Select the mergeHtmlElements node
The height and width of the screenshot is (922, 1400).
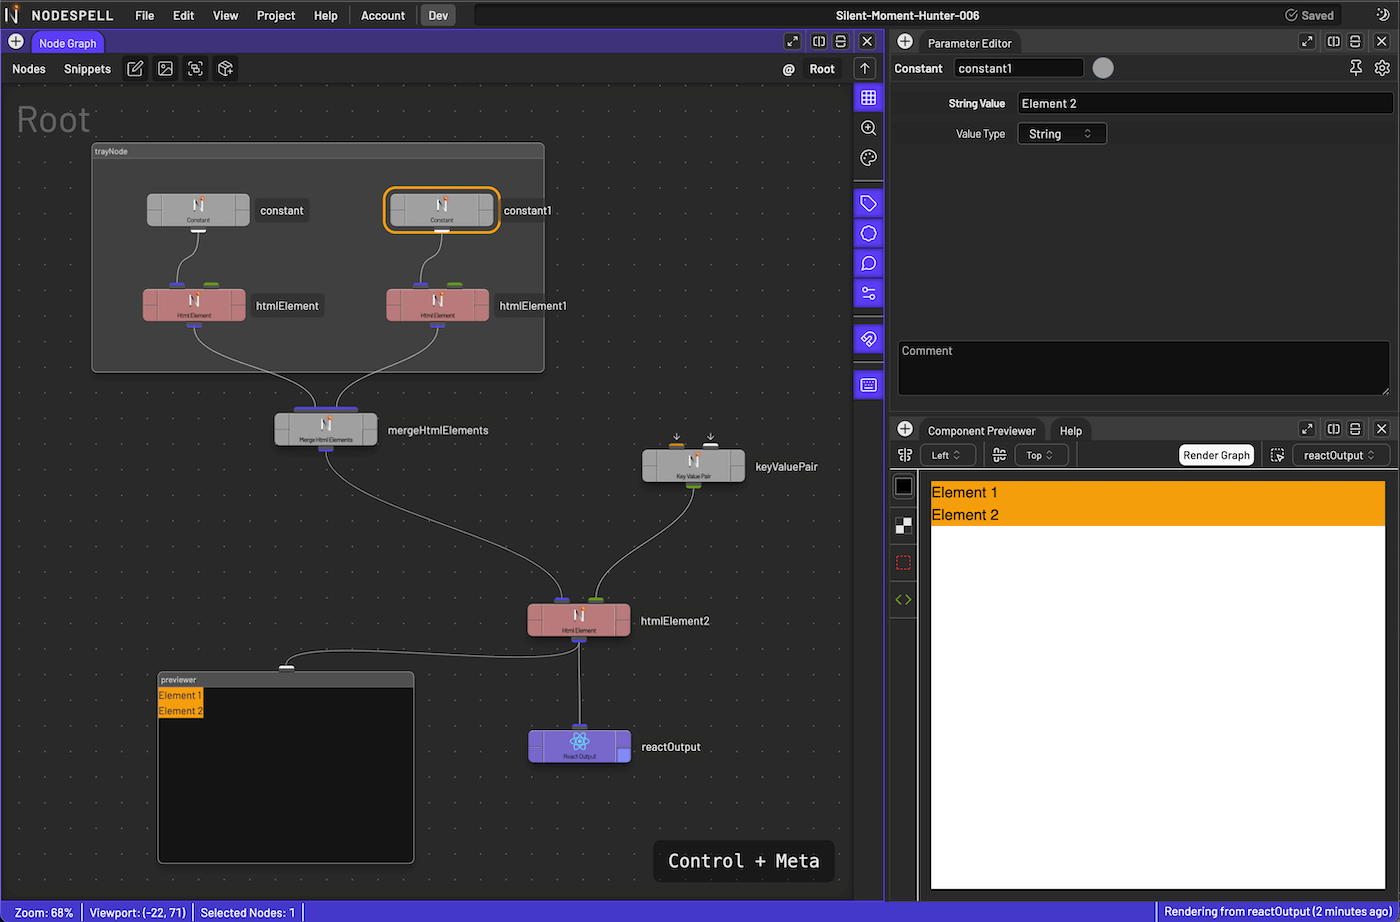(x=326, y=429)
